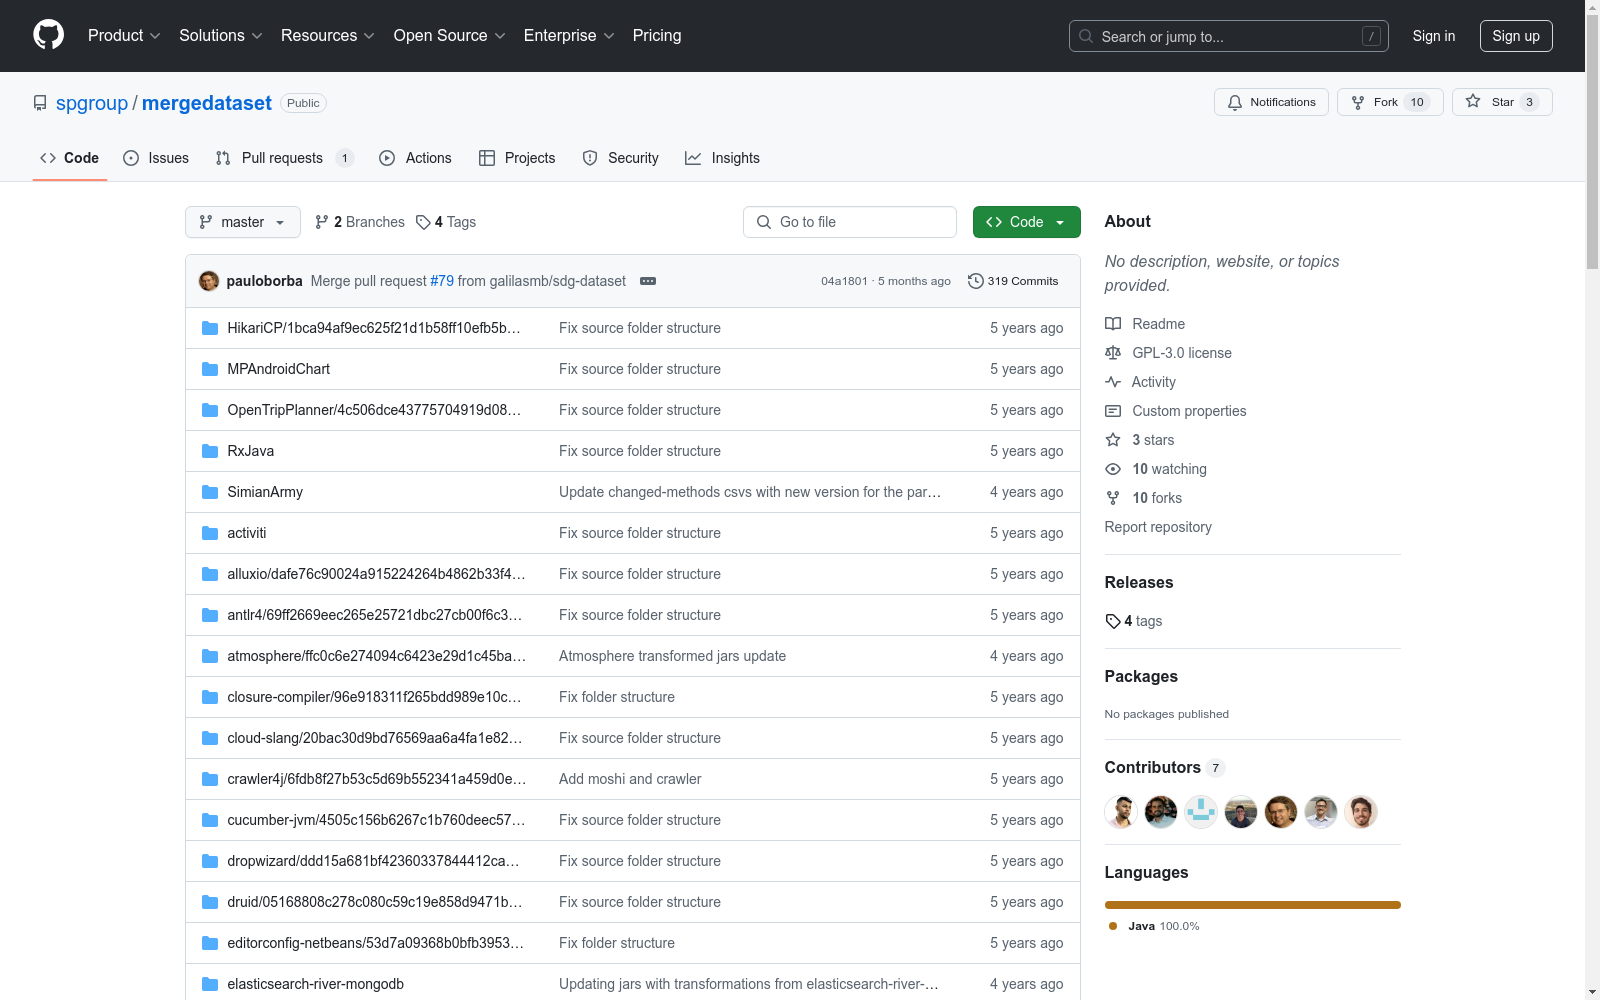
Task: Click the pulse icon beside Activity
Action: pyautogui.click(x=1113, y=382)
